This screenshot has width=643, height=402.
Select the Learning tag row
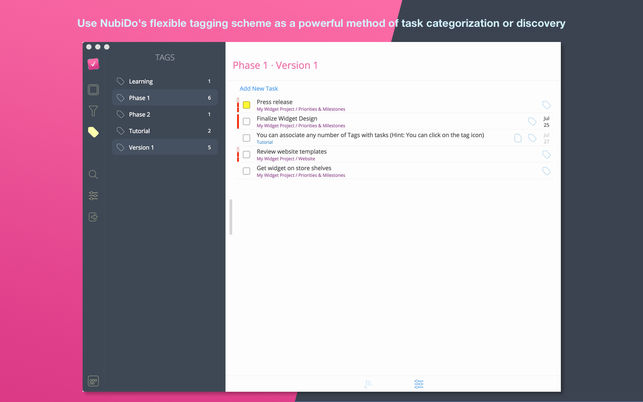coord(165,81)
